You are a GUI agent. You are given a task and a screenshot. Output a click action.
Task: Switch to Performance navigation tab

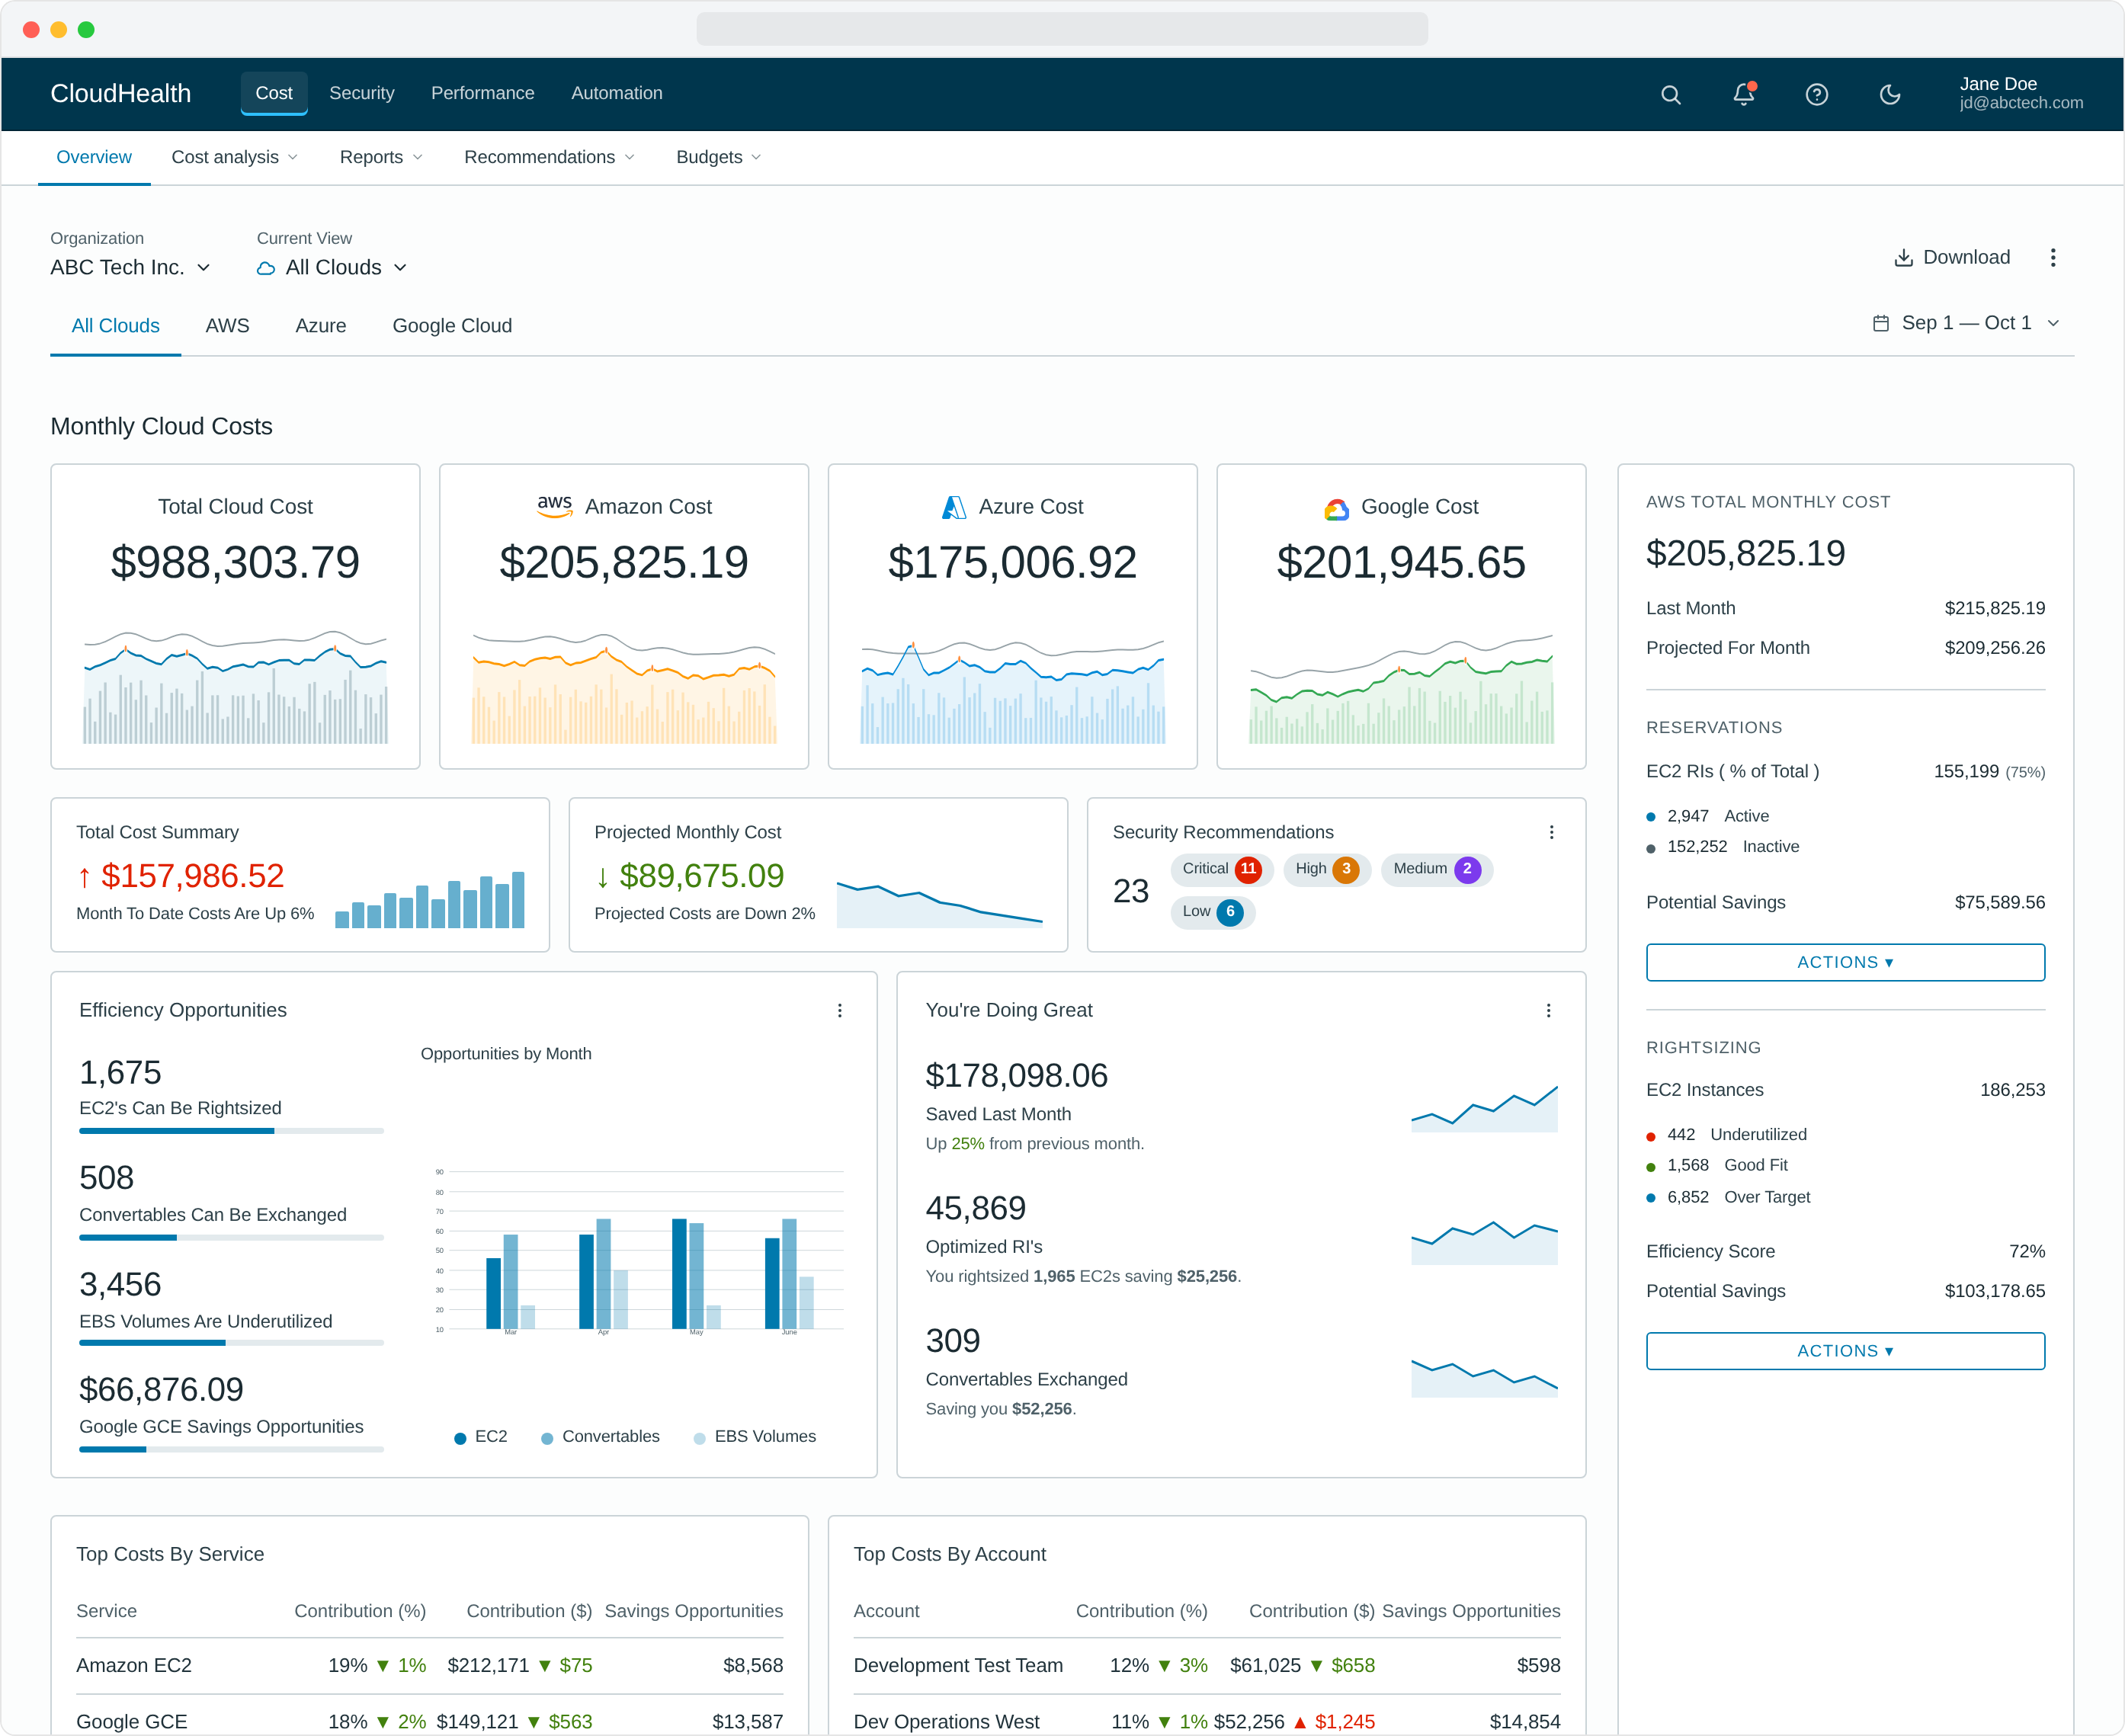[482, 93]
